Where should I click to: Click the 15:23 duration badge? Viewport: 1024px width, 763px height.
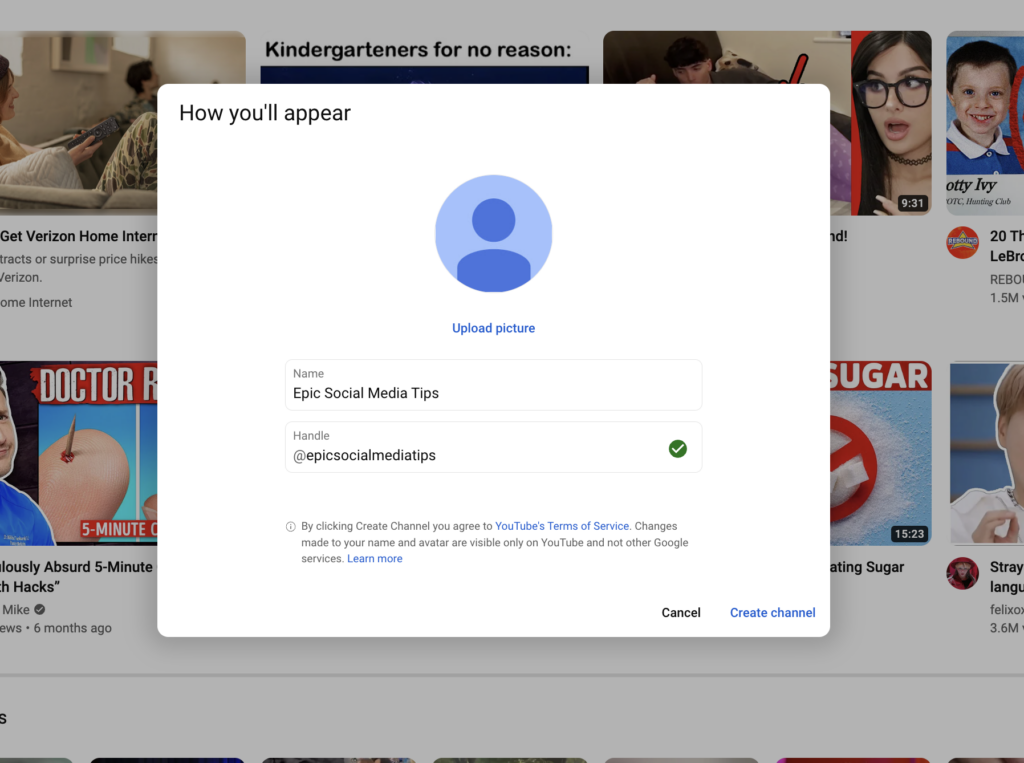coord(909,534)
